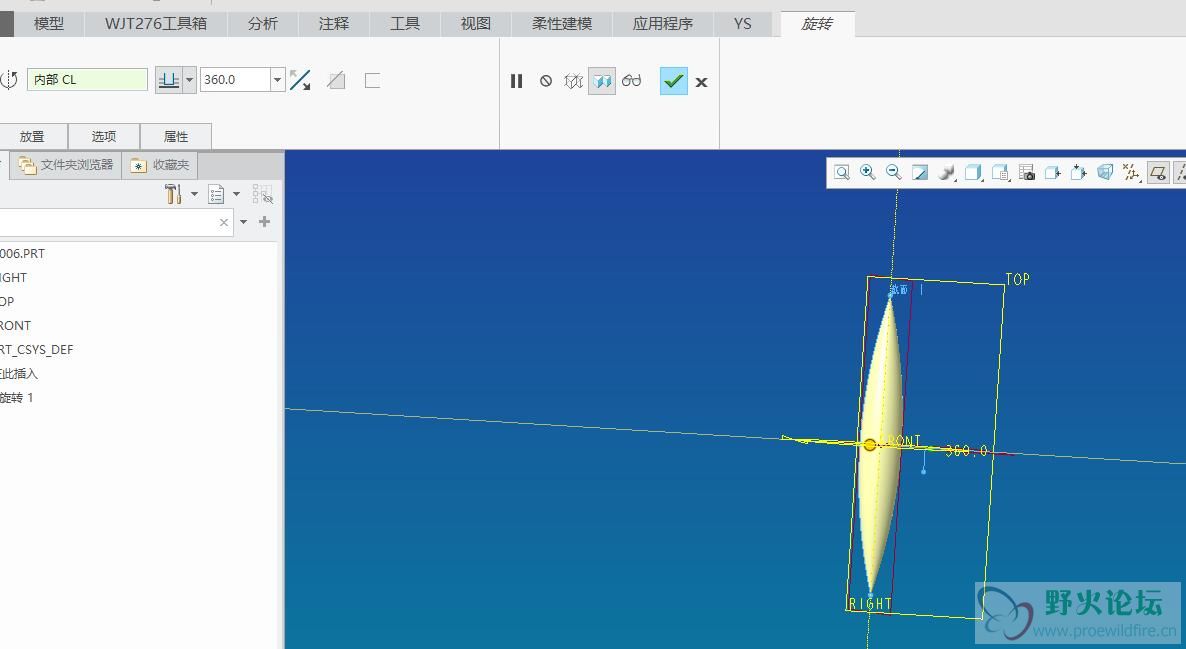The width and height of the screenshot is (1186, 649).
Task: Open the rendering options icon
Action: [x=946, y=172]
